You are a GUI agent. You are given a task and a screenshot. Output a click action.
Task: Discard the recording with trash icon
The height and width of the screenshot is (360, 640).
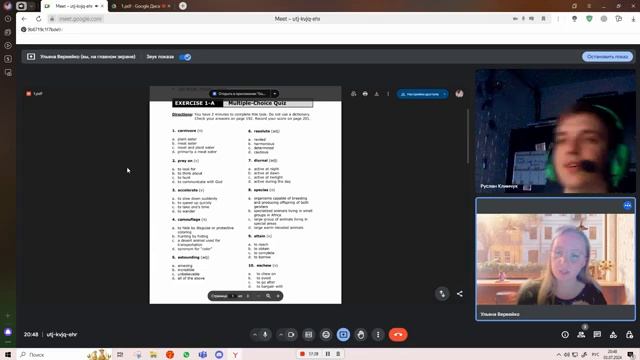pos(338,354)
